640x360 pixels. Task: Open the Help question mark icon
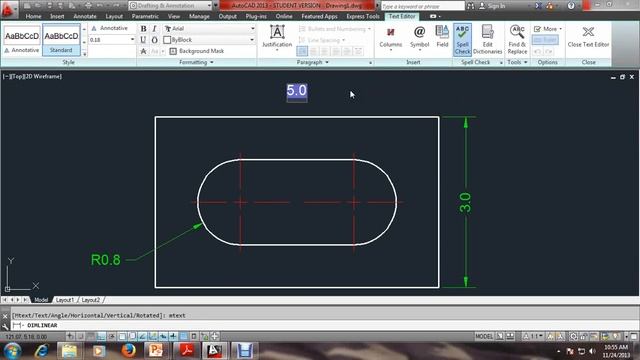(571, 6)
